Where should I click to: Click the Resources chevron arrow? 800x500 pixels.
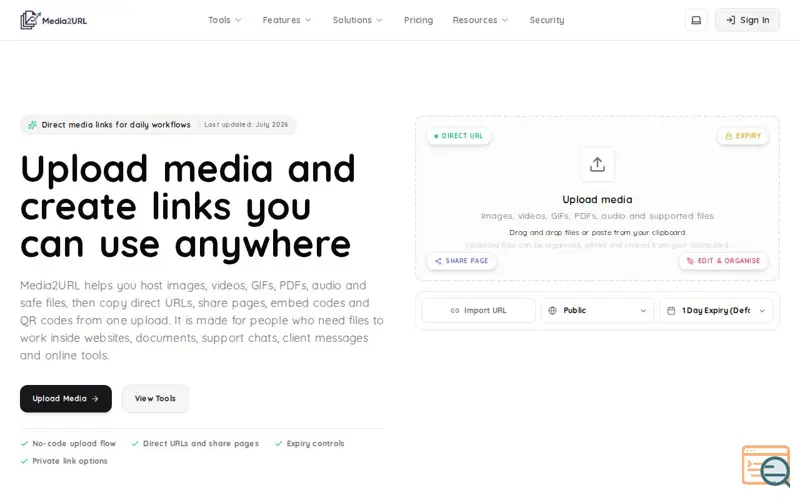[x=505, y=20]
